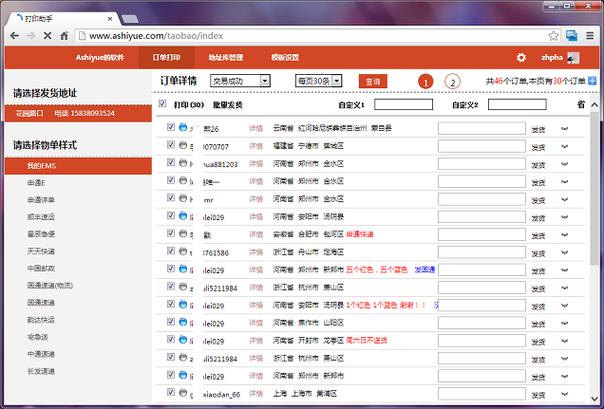Select sender address 花园路口 15838093524
Viewport: 604px width, 409px height.
click(x=78, y=113)
